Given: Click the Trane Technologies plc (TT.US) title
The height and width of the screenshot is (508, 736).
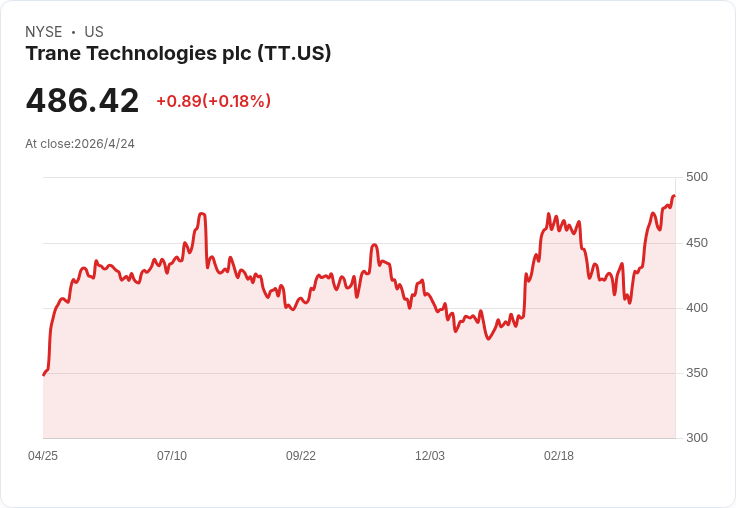Looking at the screenshot, I should pos(178,54).
